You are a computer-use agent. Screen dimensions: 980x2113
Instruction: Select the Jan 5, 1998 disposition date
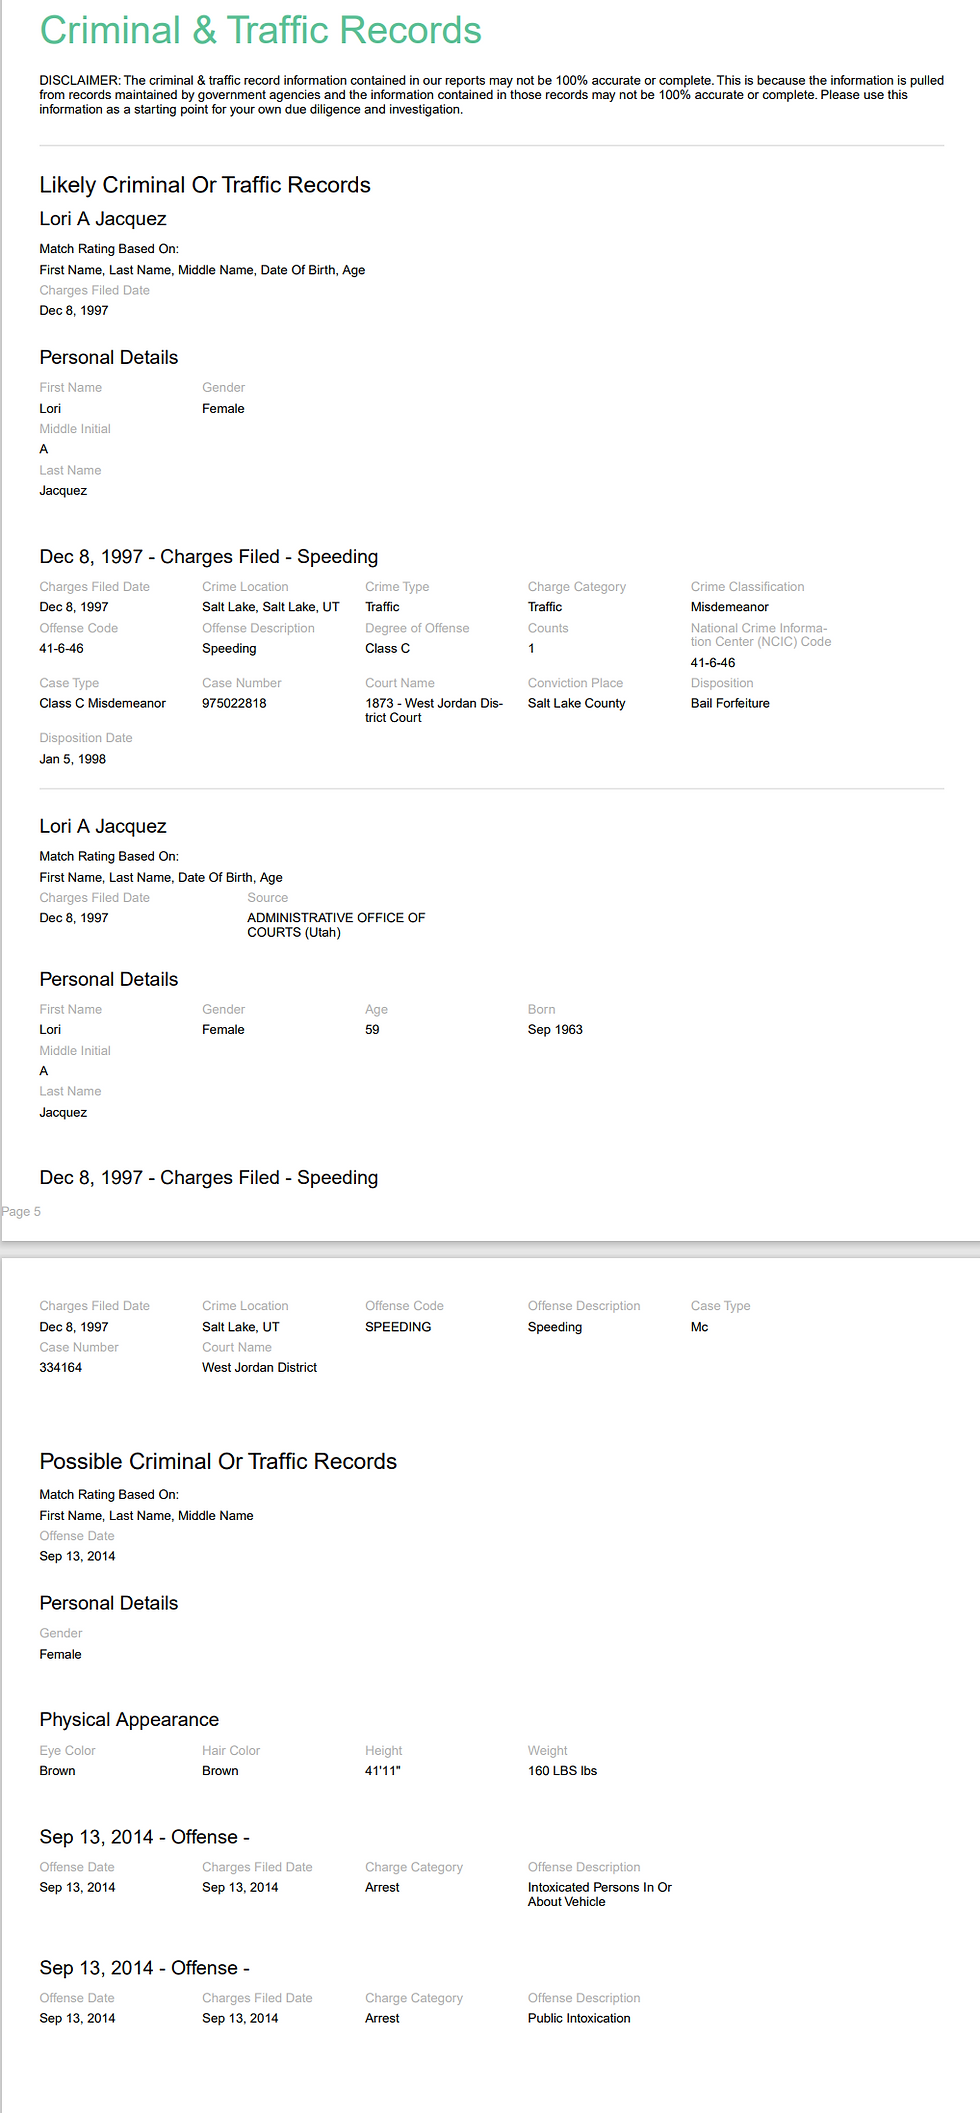73,760
